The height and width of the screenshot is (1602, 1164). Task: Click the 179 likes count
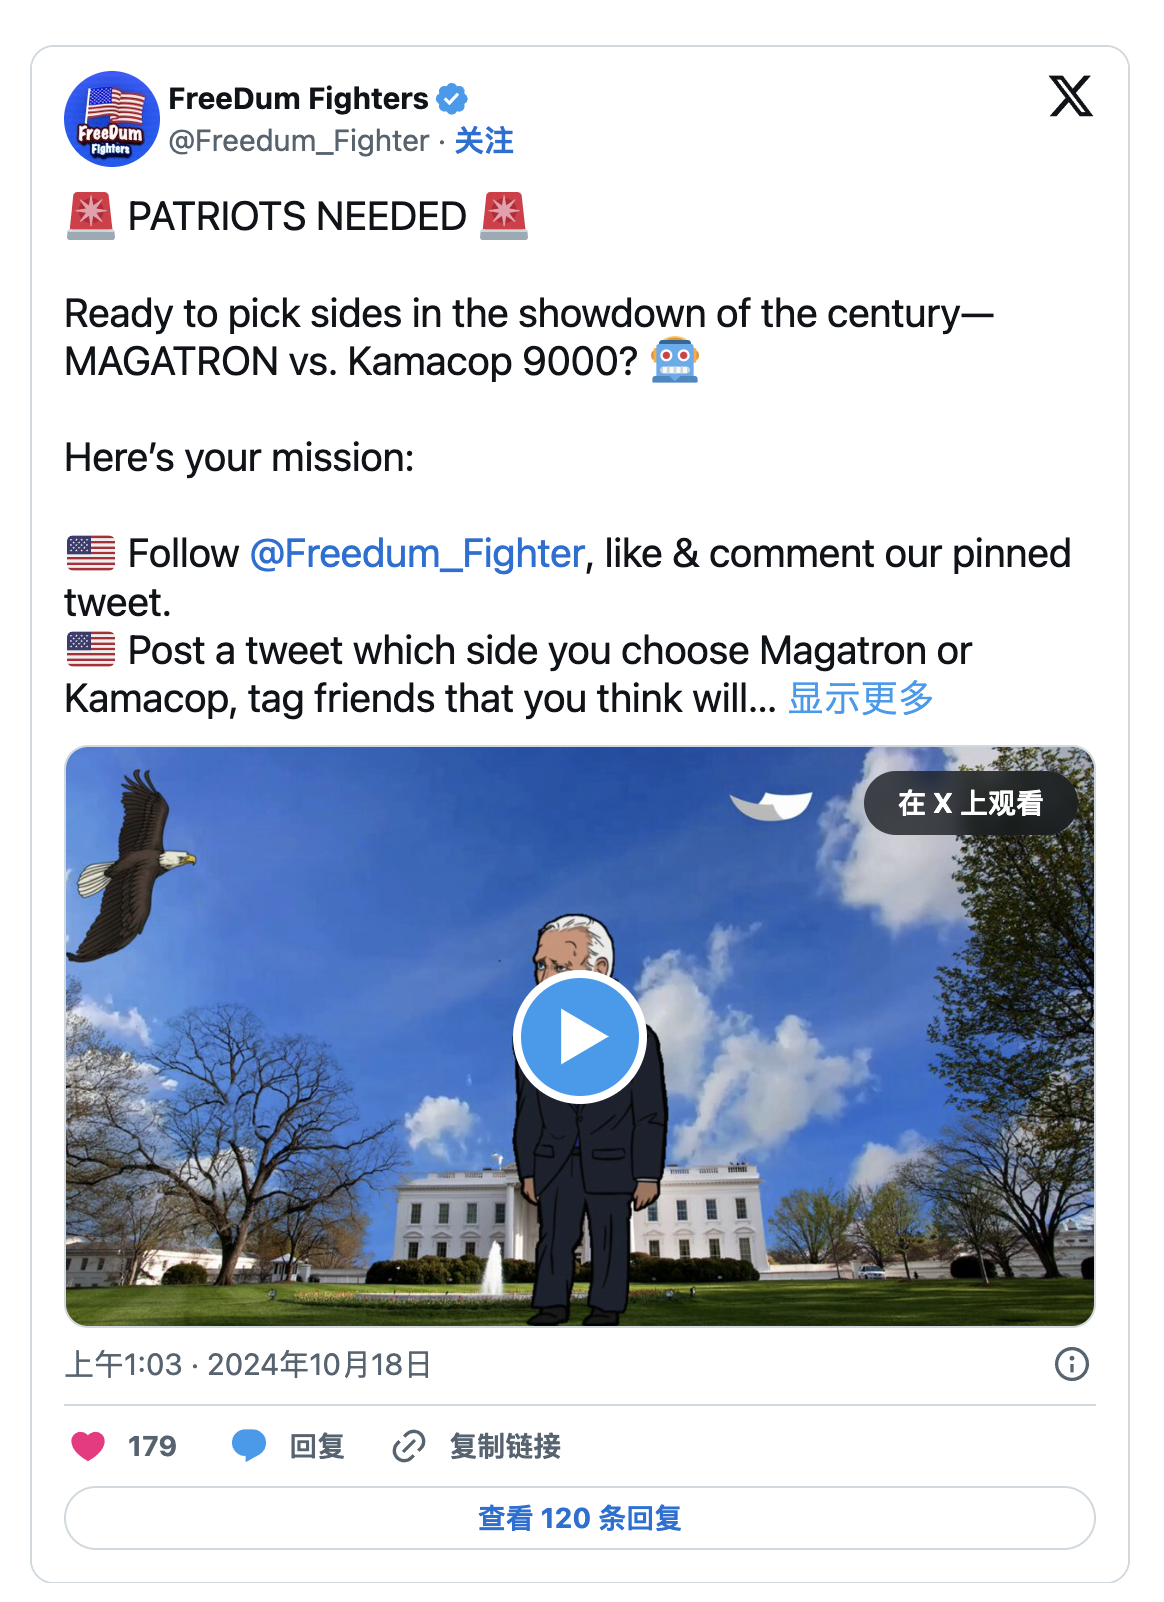pyautogui.click(x=152, y=1446)
